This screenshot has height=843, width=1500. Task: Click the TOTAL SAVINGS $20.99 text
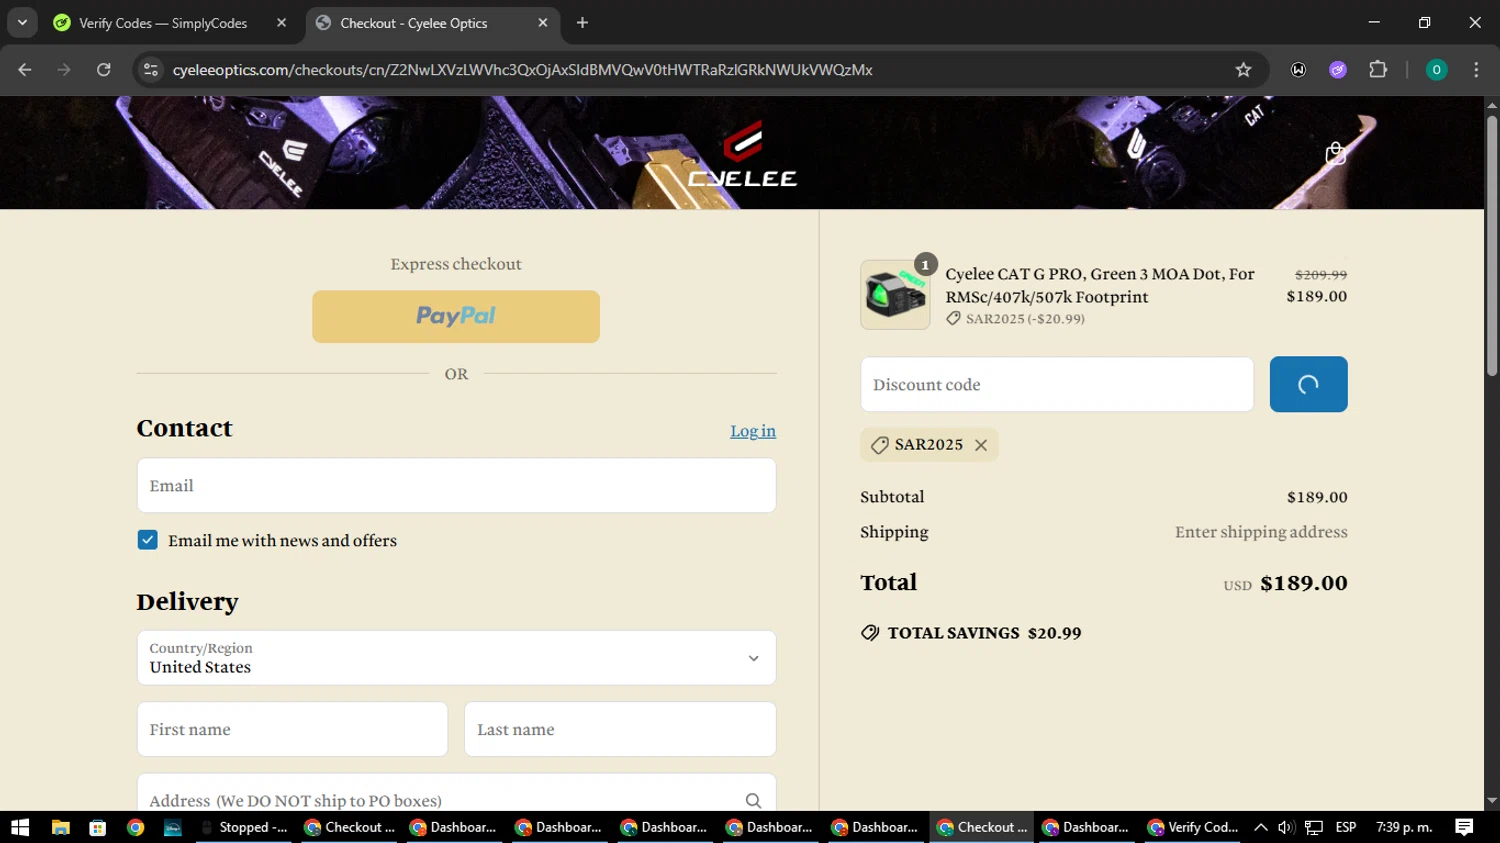point(984,633)
